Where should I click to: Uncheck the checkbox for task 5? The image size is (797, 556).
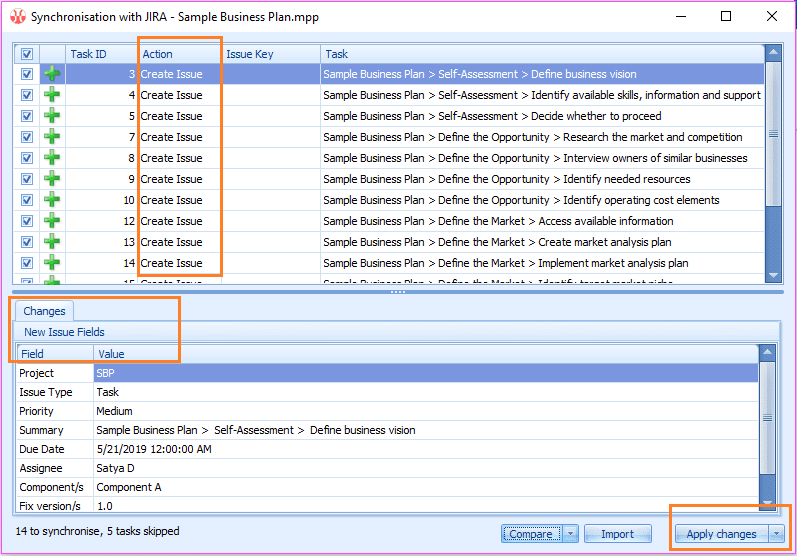tap(27, 116)
